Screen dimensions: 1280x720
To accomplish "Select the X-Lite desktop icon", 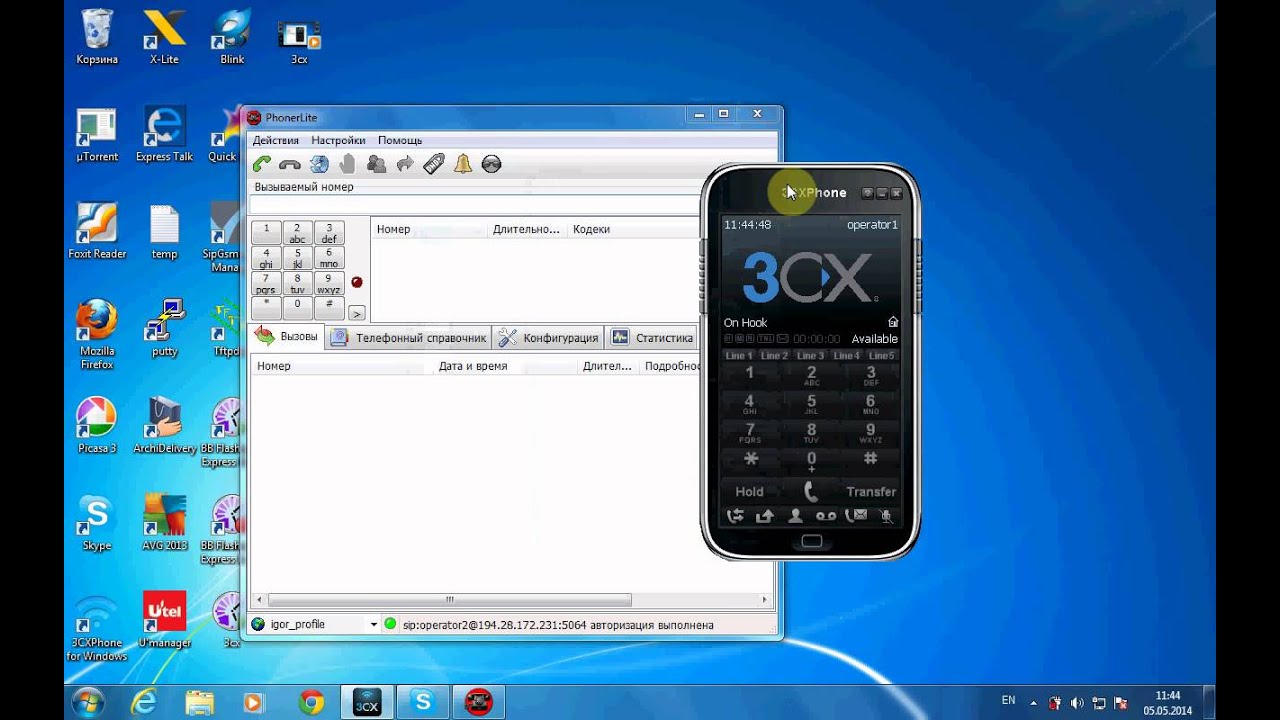I will pos(164,38).
